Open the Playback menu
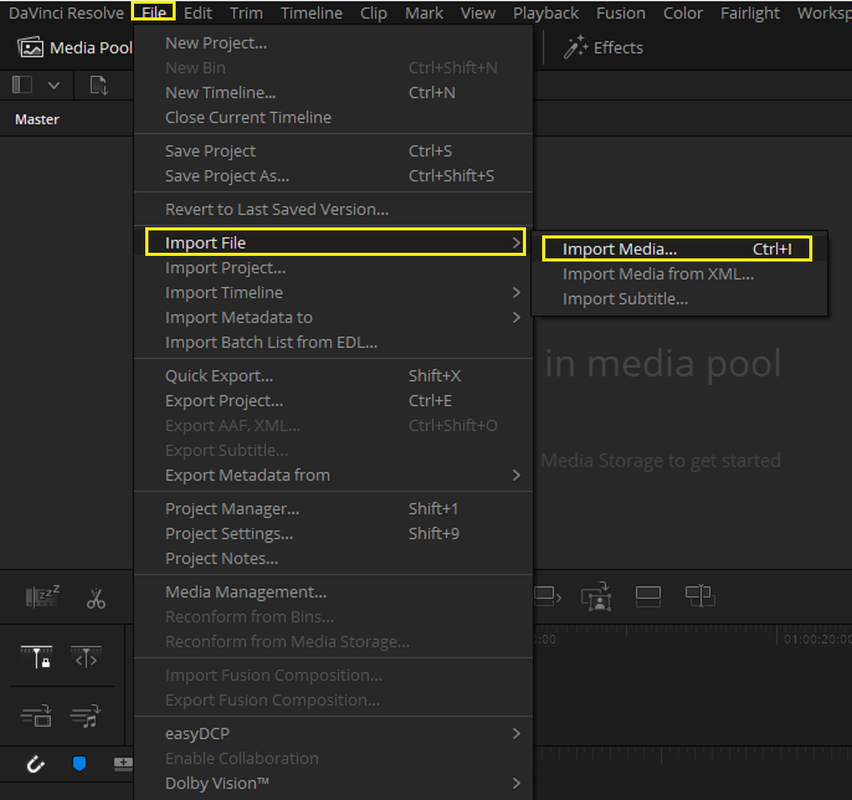 pyautogui.click(x=546, y=12)
